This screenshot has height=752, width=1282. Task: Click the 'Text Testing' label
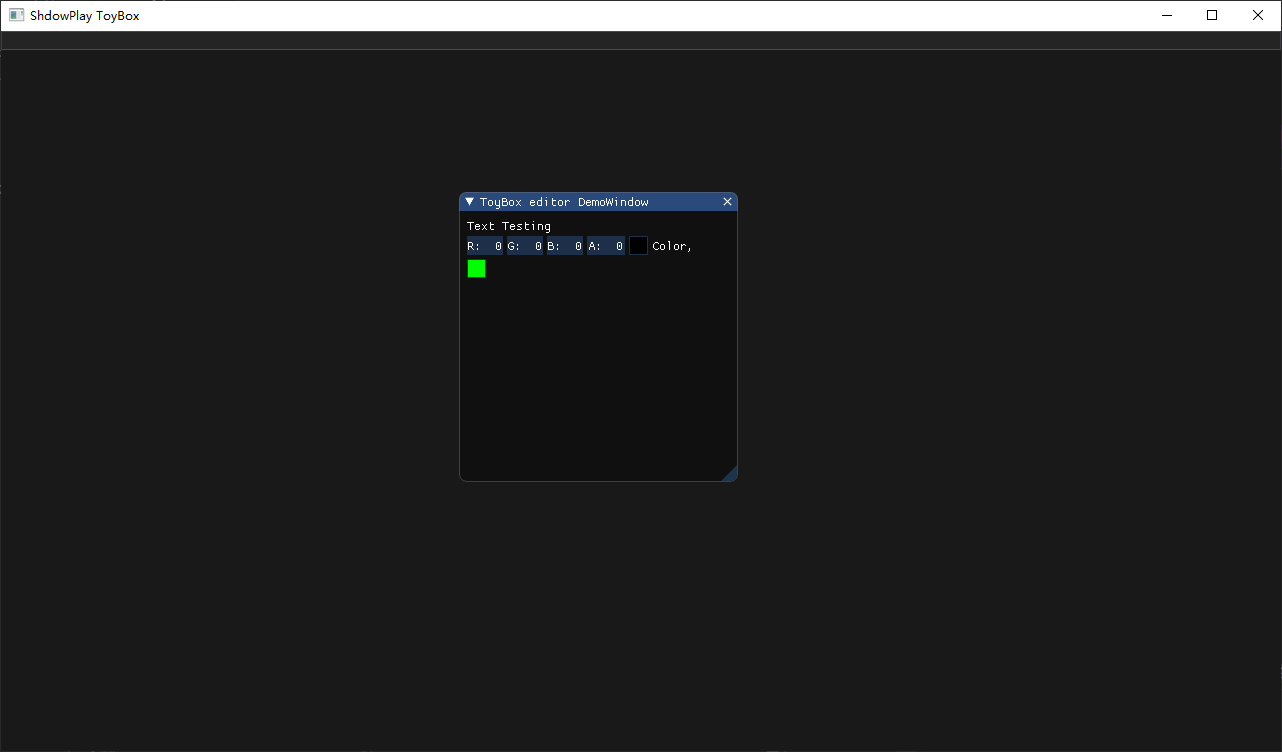tap(509, 226)
